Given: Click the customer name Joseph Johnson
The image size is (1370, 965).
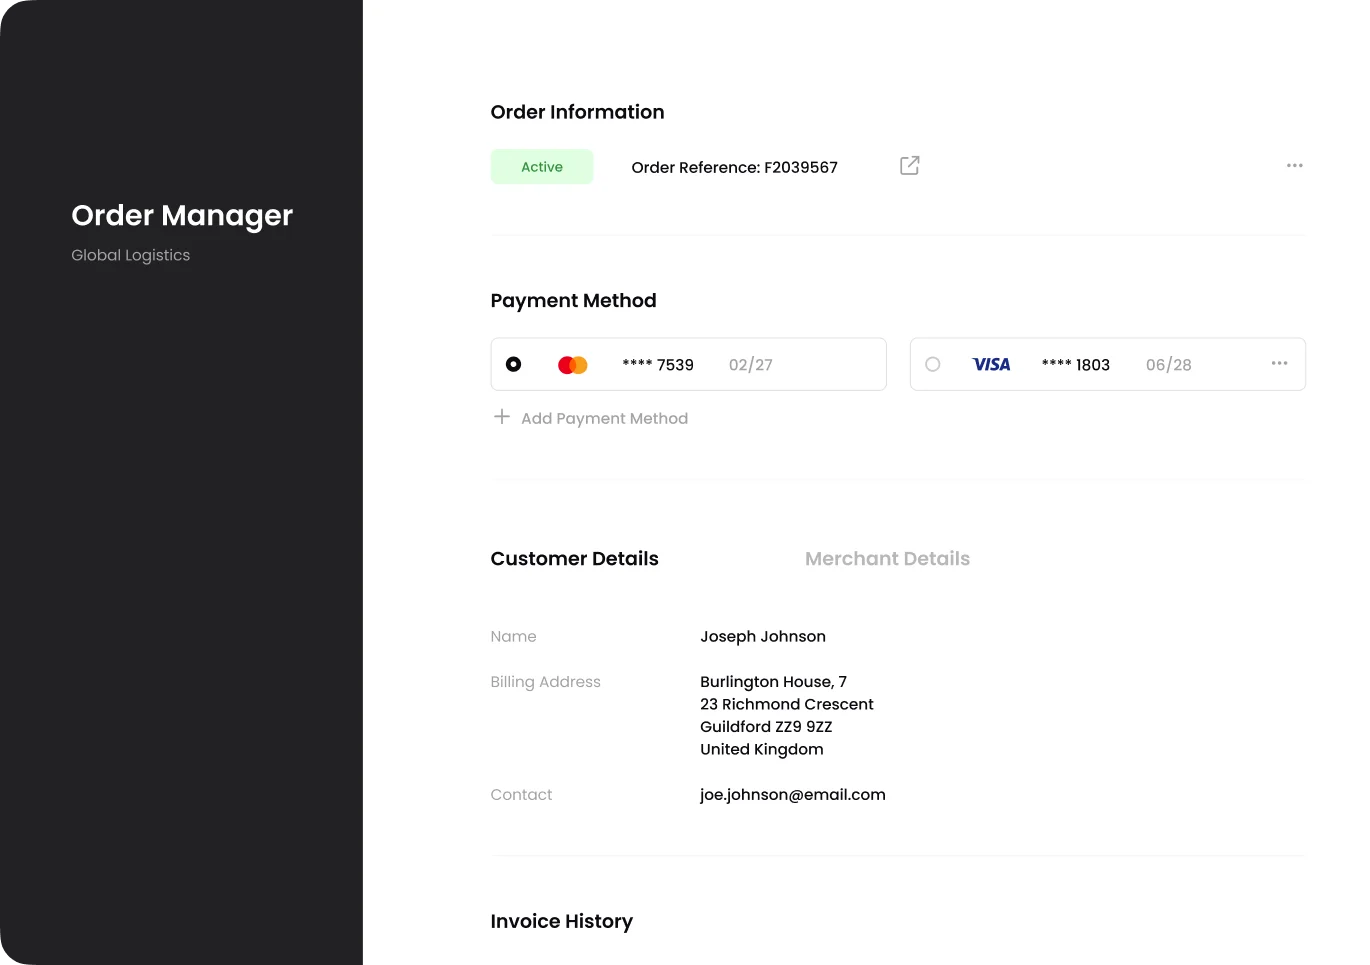Looking at the screenshot, I should click(762, 637).
